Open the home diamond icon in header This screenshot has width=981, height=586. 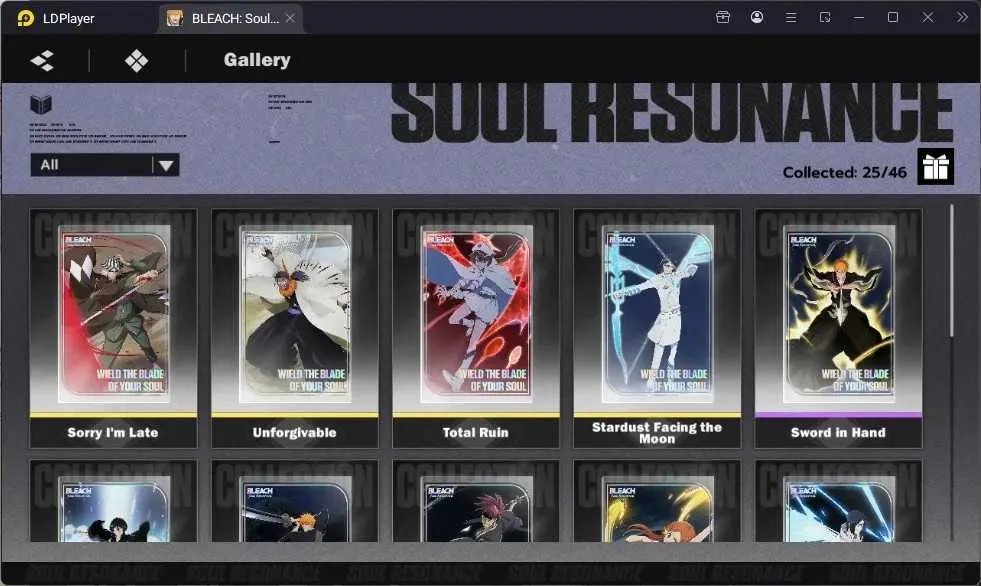pos(136,61)
